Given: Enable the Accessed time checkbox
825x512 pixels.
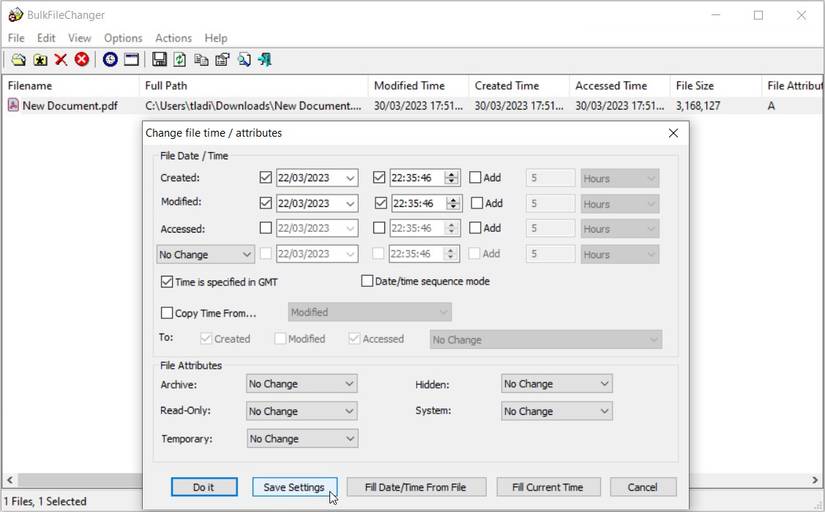Looking at the screenshot, I should [379, 228].
